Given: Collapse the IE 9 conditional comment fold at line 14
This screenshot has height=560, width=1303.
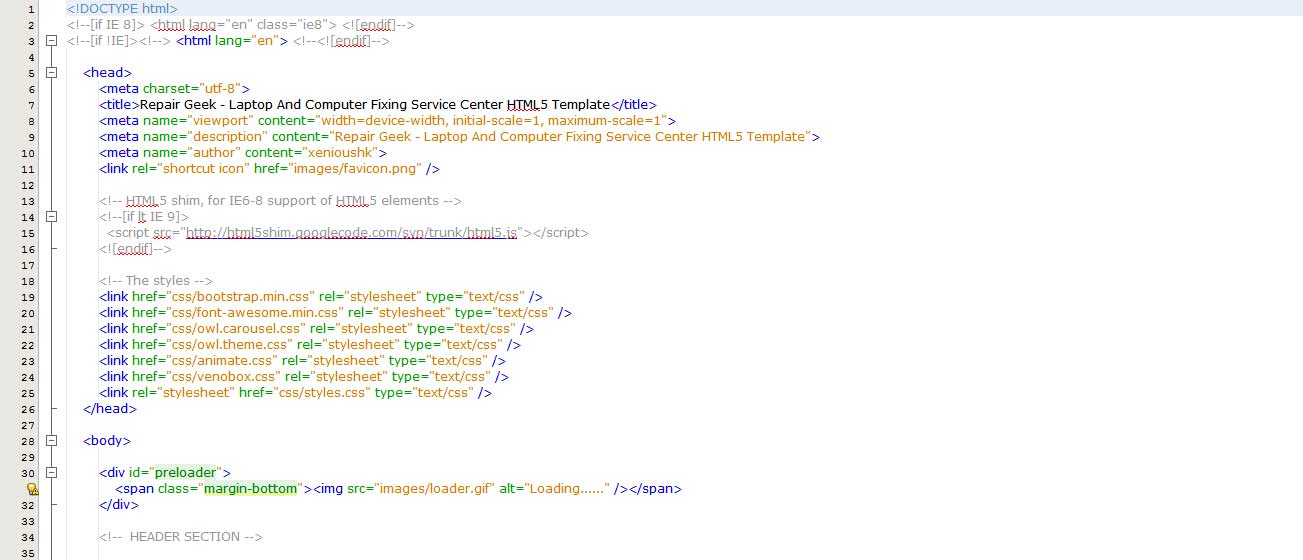Looking at the screenshot, I should 52,217.
